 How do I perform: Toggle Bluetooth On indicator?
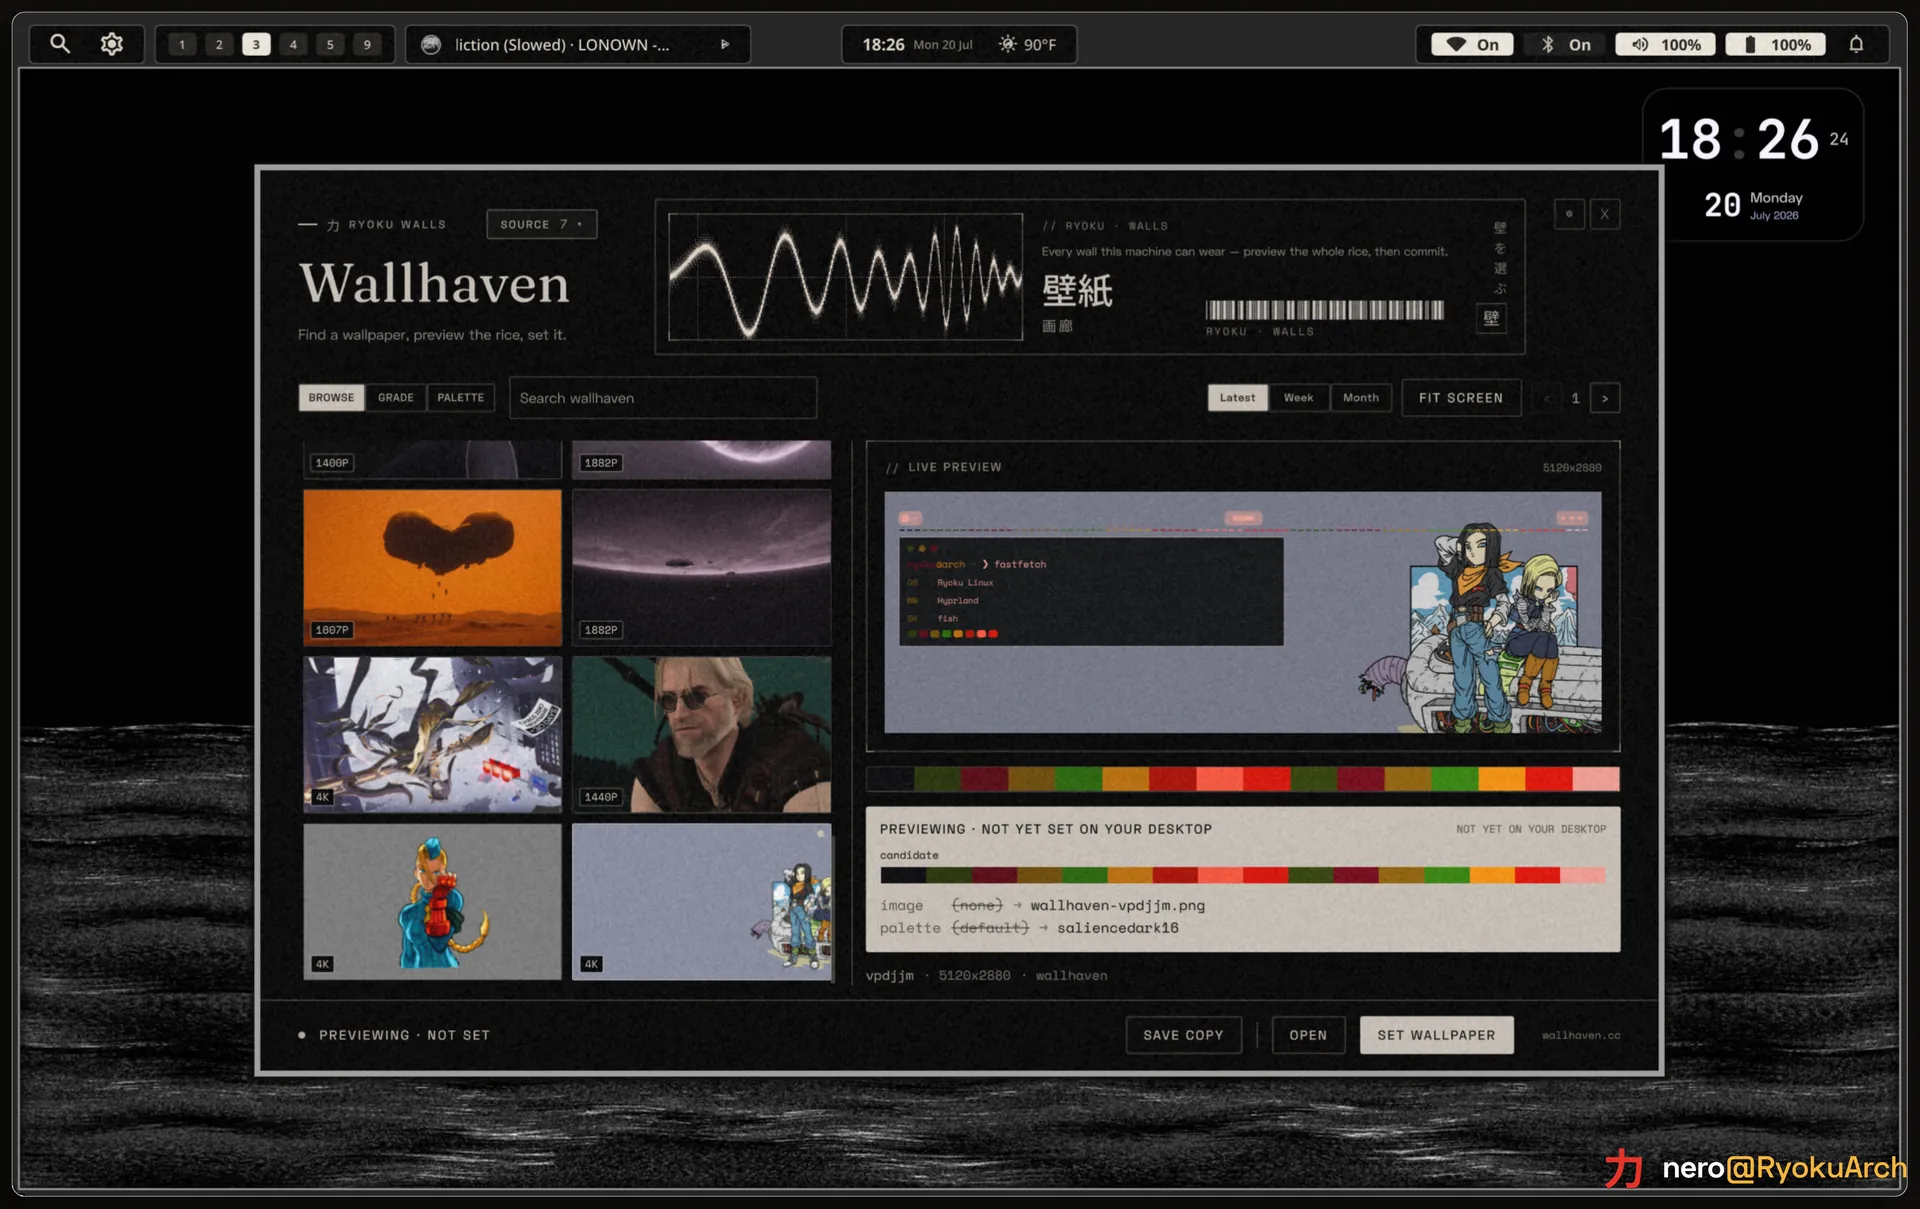coord(1566,45)
